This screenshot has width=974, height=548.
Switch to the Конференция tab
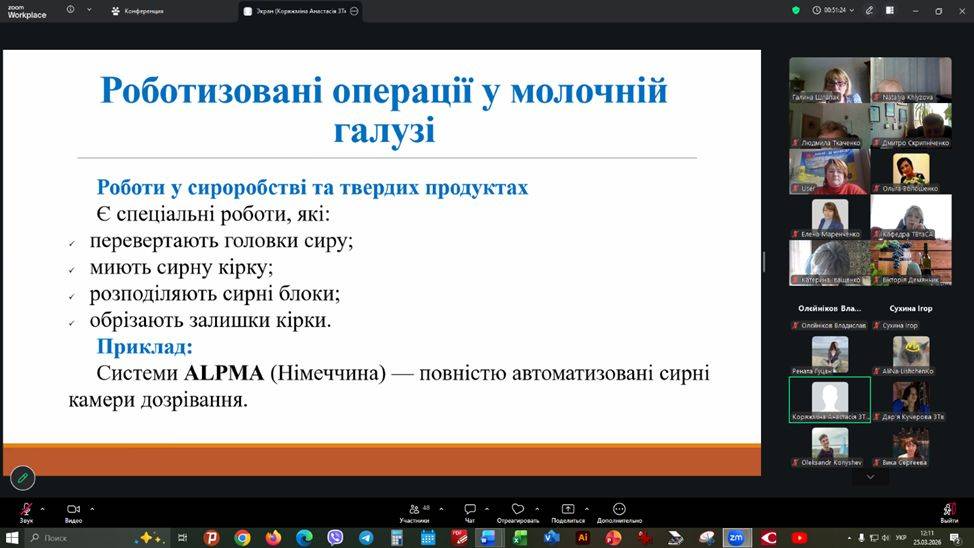(x=138, y=11)
